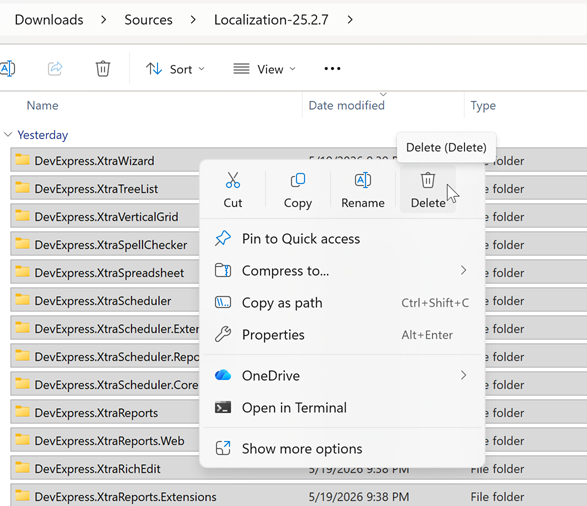
Task: Click the DevExpress.XtraVerticalGrid folder icon
Action: [x=22, y=216]
